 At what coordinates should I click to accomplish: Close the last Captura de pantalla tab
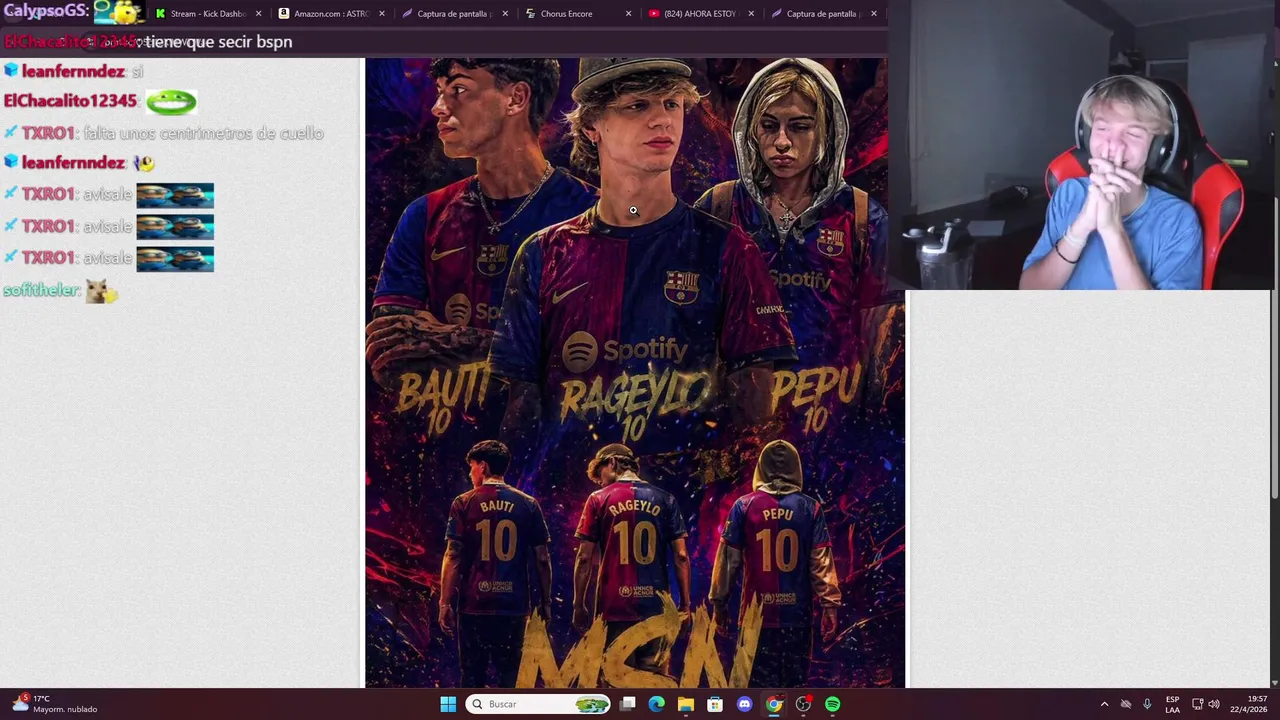pyautogui.click(x=874, y=14)
